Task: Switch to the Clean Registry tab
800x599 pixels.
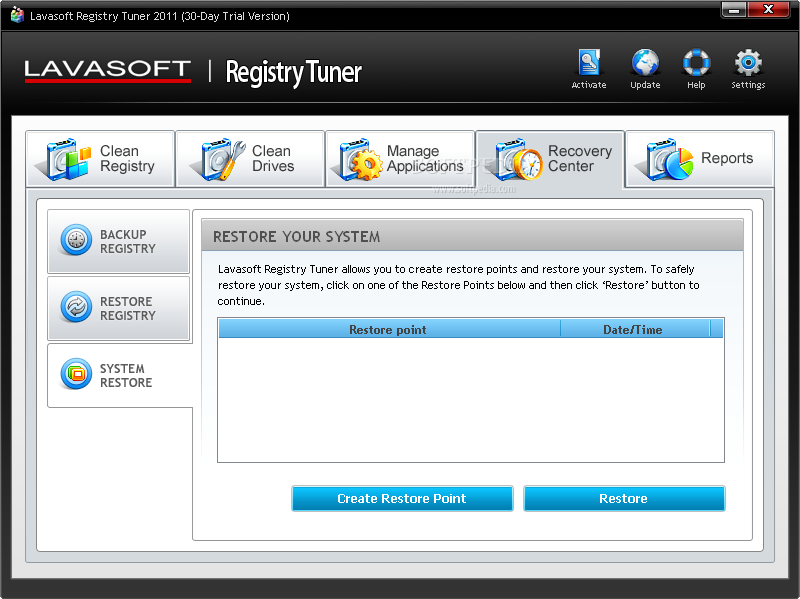Action: [x=100, y=159]
